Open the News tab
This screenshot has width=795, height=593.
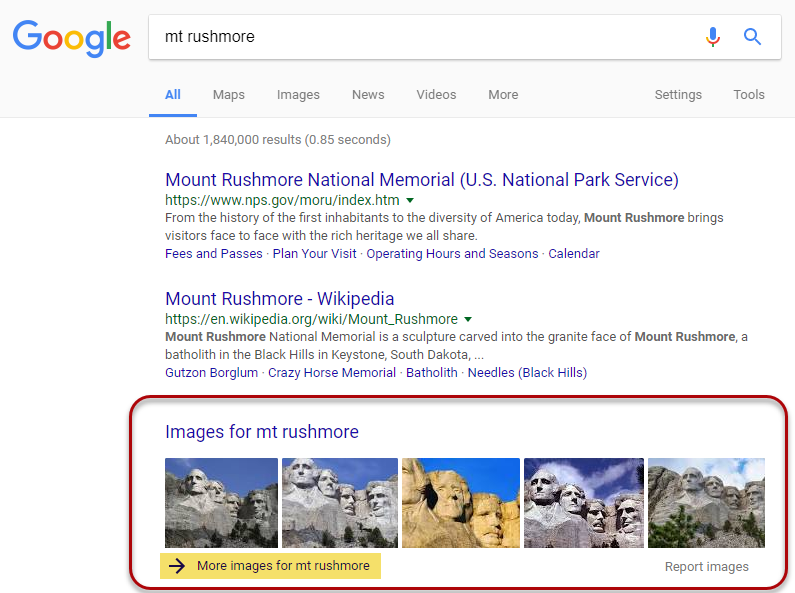coord(368,95)
